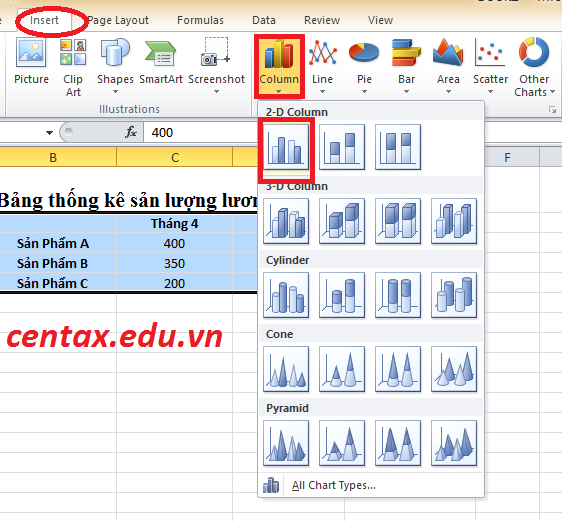Viewport: 562px width, 521px height.
Task: Click the Pie chart icon
Action: (x=364, y=54)
